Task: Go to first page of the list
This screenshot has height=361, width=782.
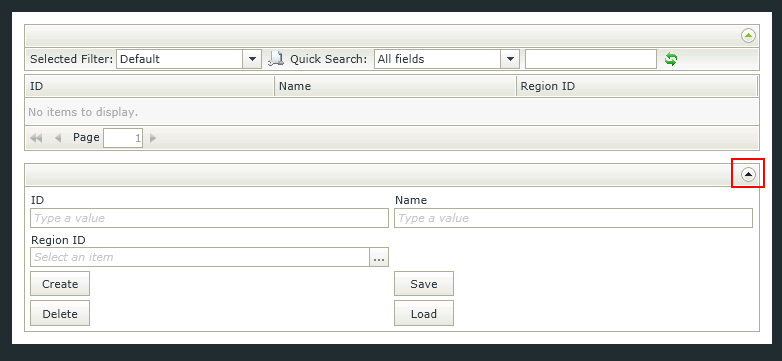Action: 36,138
